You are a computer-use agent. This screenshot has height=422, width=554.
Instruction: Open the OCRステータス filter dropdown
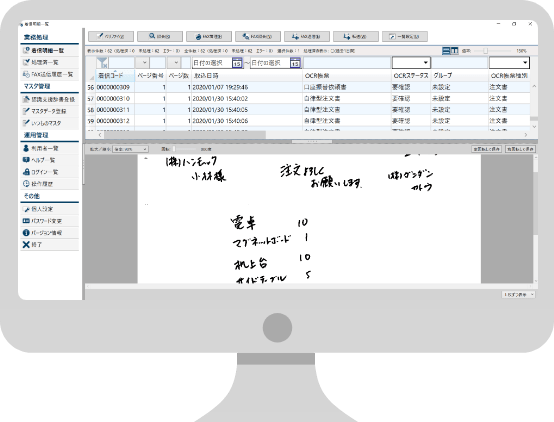click(411, 63)
